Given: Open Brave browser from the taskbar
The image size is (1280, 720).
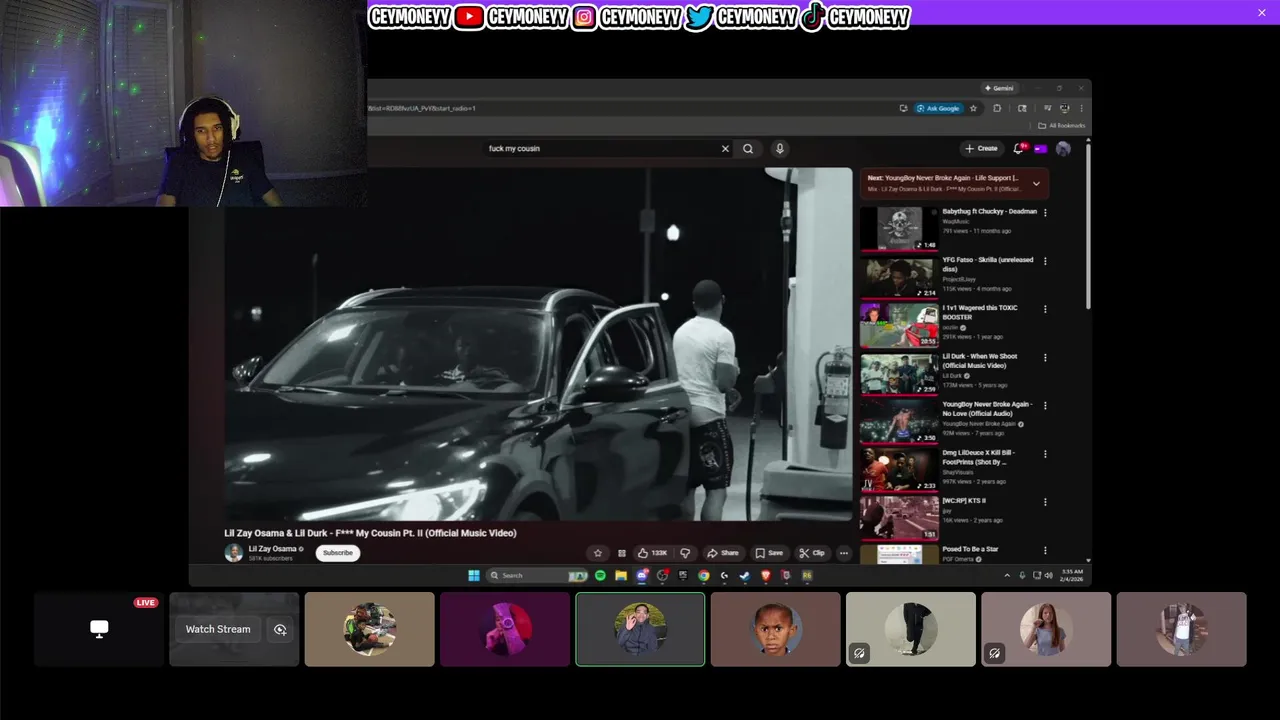Looking at the screenshot, I should point(766,576).
